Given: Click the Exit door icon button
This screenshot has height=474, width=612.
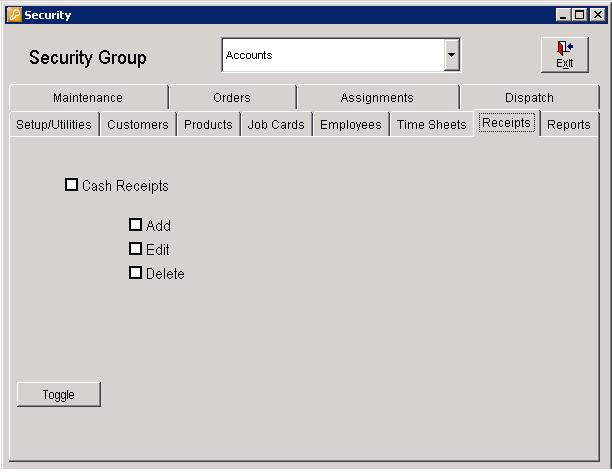Looking at the screenshot, I should (564, 55).
